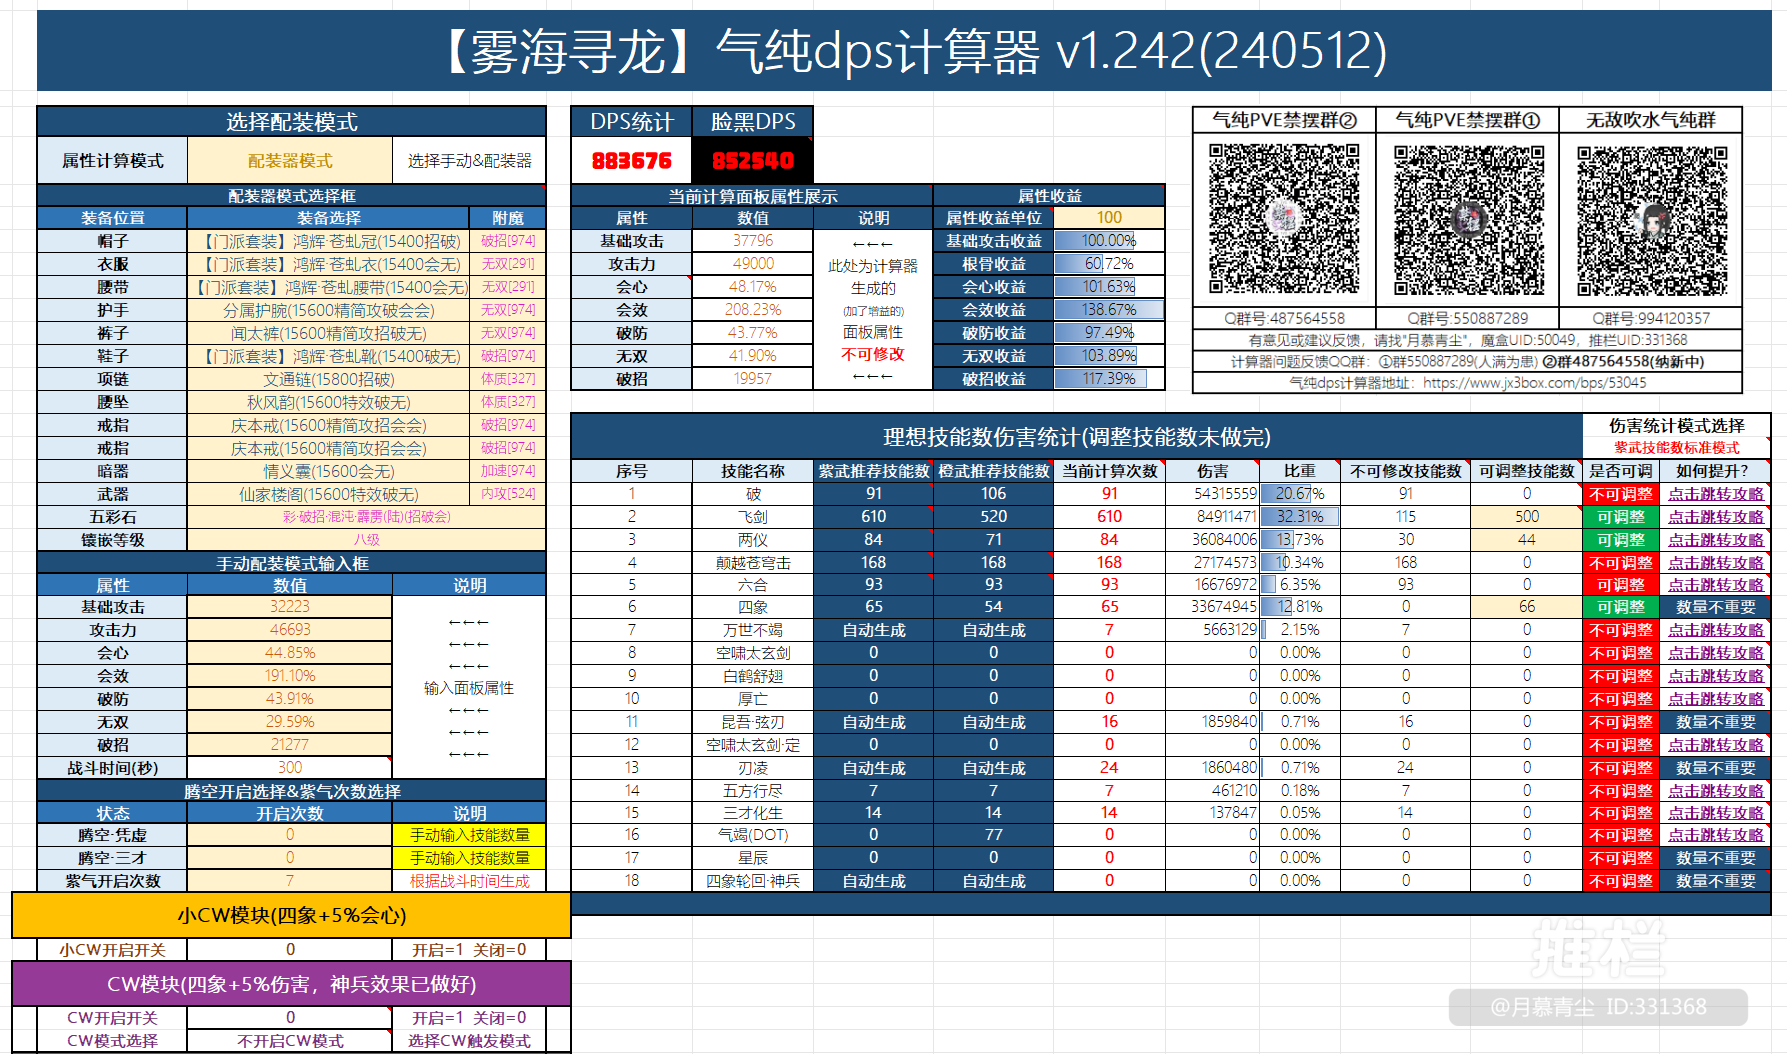1787x1054 pixels.
Task: Set 腾空·凭虚 开启次数 value
Action: (x=290, y=835)
